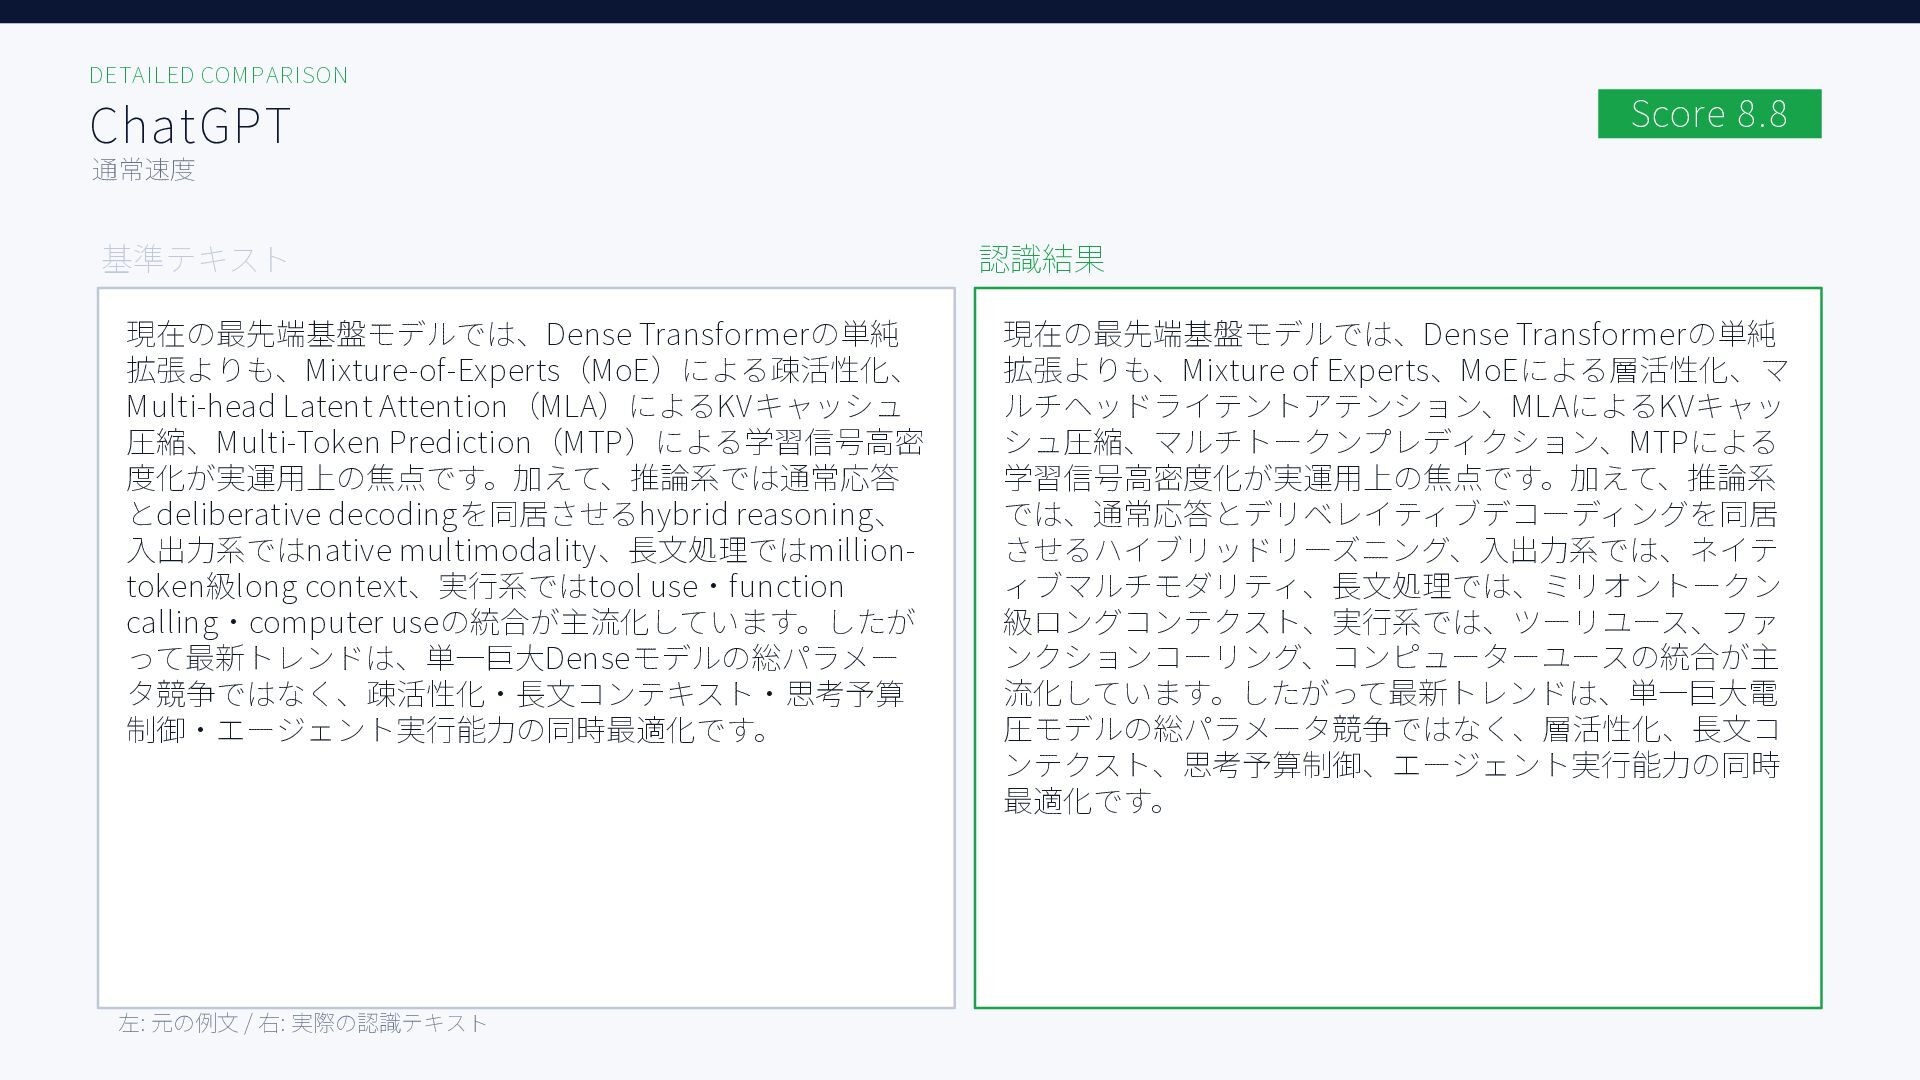Click the Score 8.8 badge

coord(1708,114)
